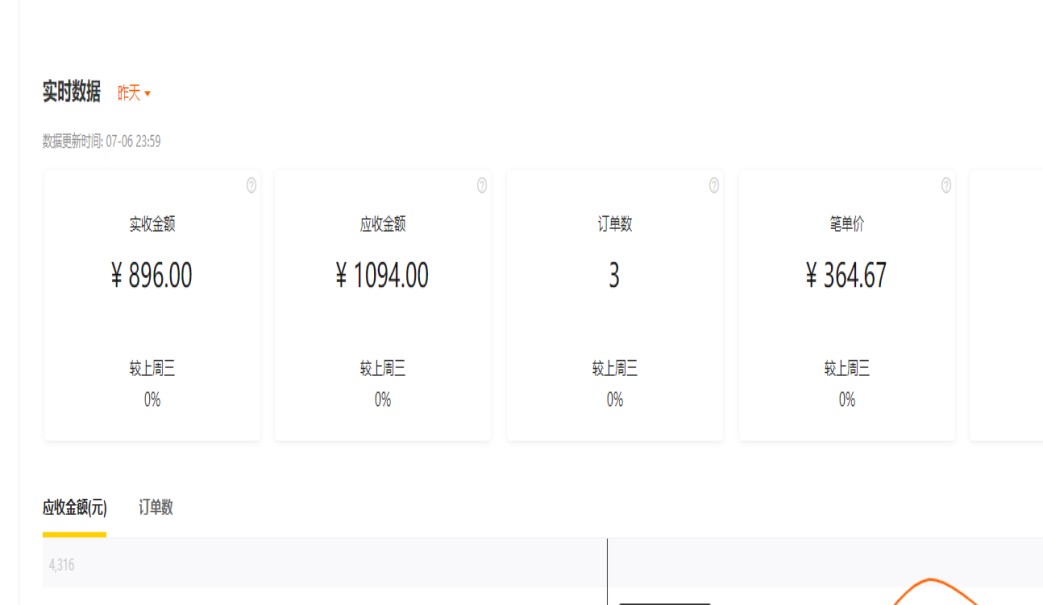Viewport: 1043px width, 605px height.
Task: Click the 0% change on 笔单价 card
Action: click(x=847, y=400)
